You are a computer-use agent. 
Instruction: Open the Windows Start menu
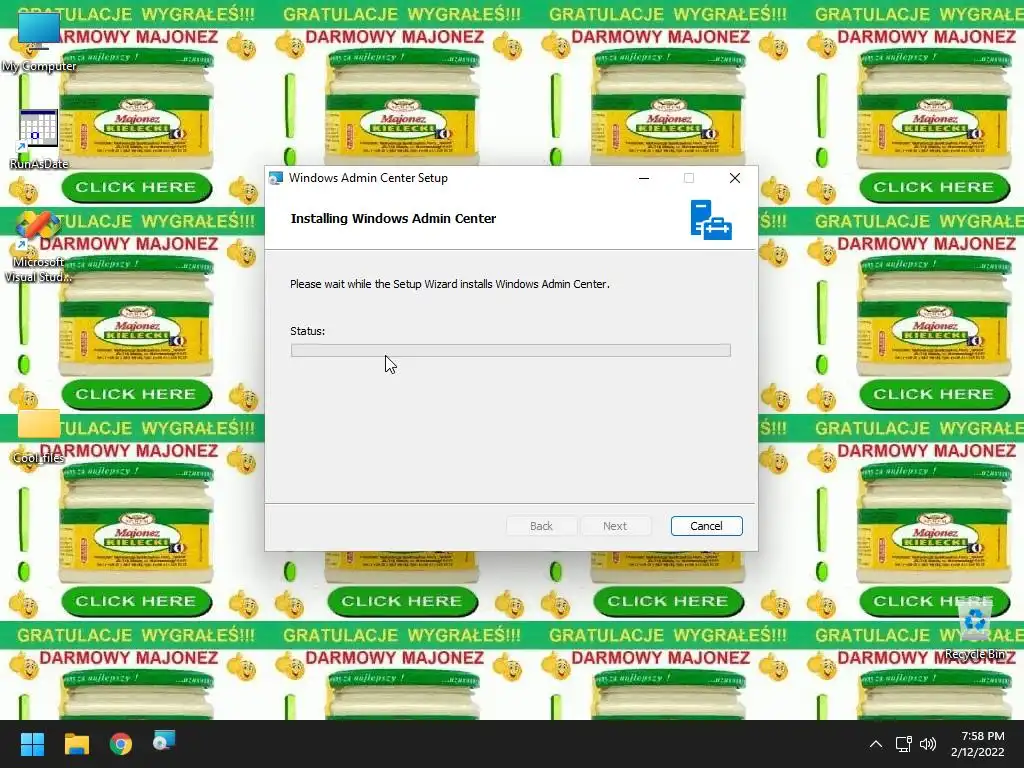coord(32,744)
